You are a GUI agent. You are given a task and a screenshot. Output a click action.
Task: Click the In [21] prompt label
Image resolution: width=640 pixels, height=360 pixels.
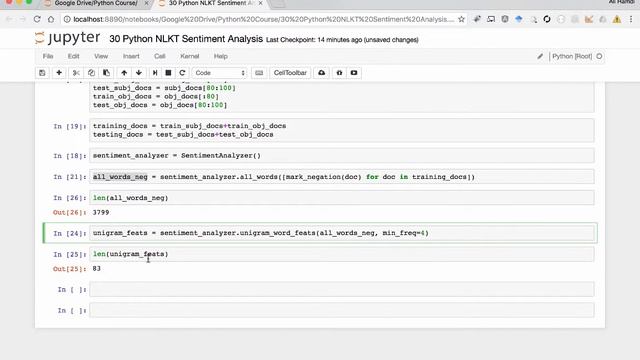click(x=70, y=177)
